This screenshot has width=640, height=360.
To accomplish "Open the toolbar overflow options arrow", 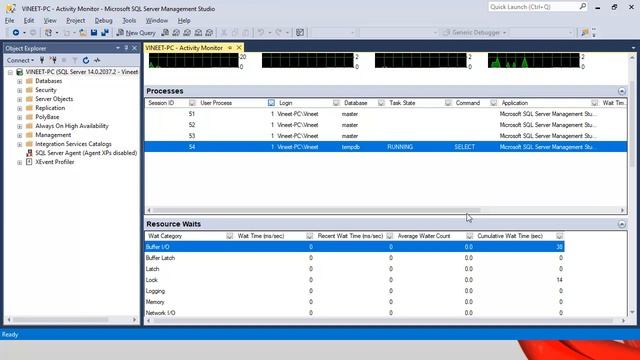I will click(594, 33).
